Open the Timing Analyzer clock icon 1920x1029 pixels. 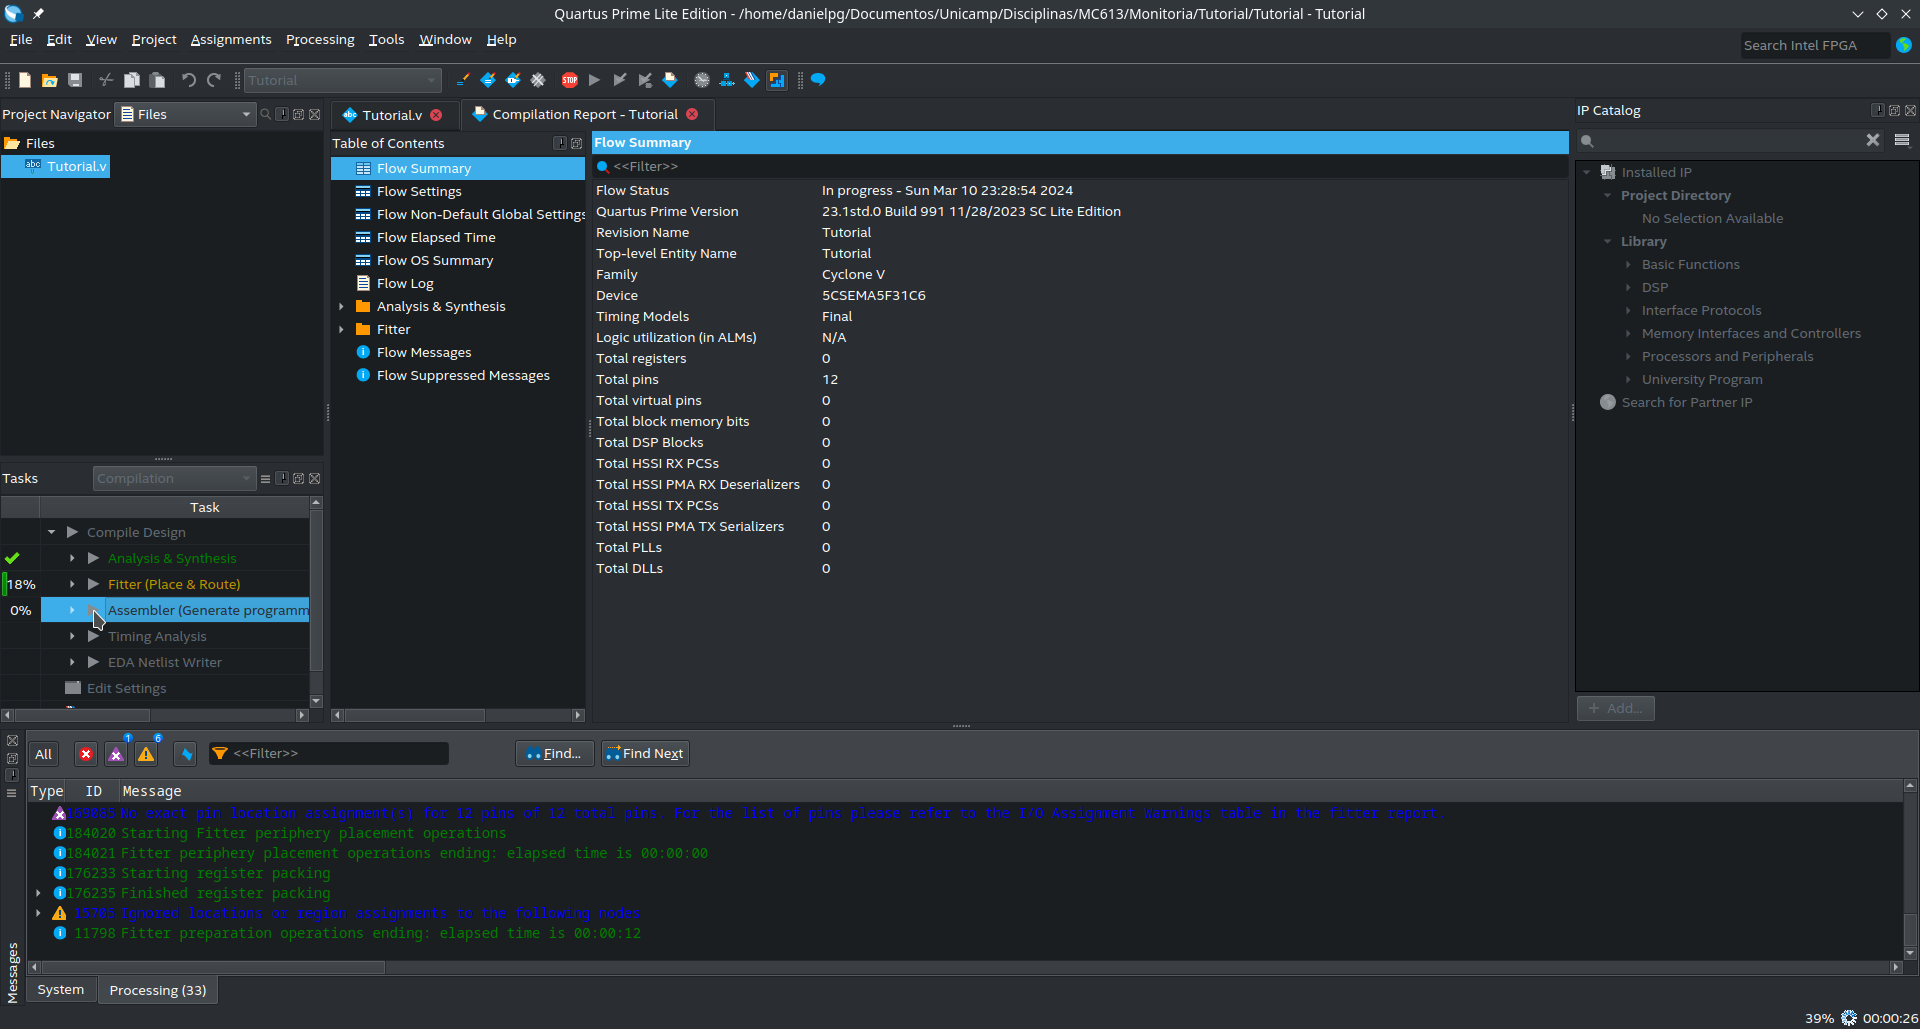pos(702,80)
